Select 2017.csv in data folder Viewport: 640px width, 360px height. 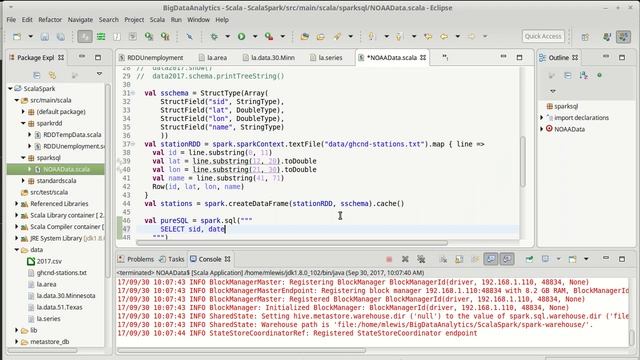click(49, 261)
